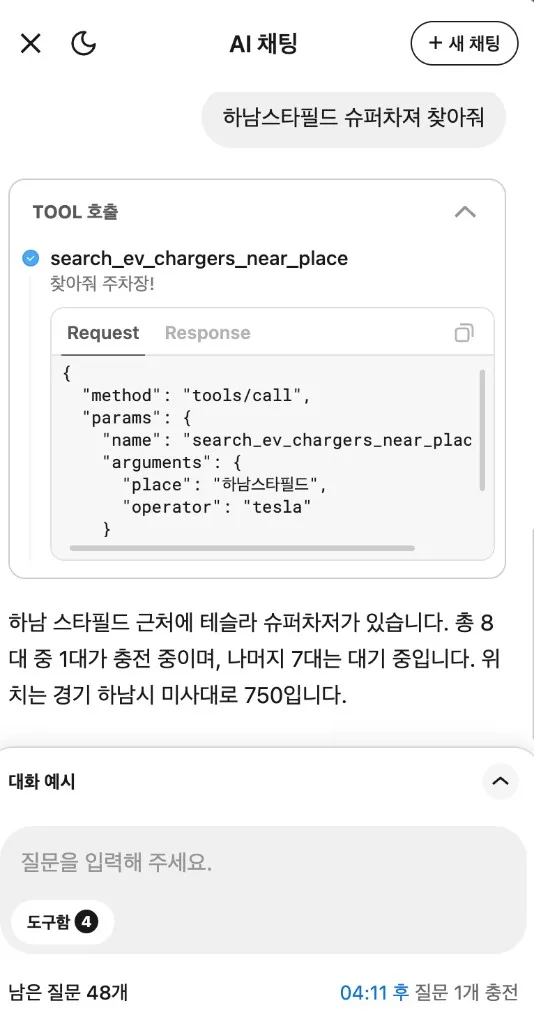Collapse the 대화 예시 section chevron
Screen dimensions: 534x1024
click(500, 781)
